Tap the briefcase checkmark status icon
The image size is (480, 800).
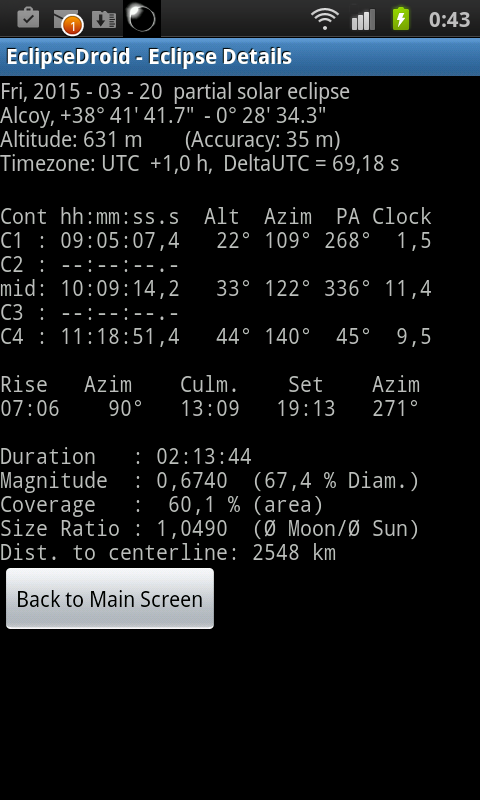28,19
